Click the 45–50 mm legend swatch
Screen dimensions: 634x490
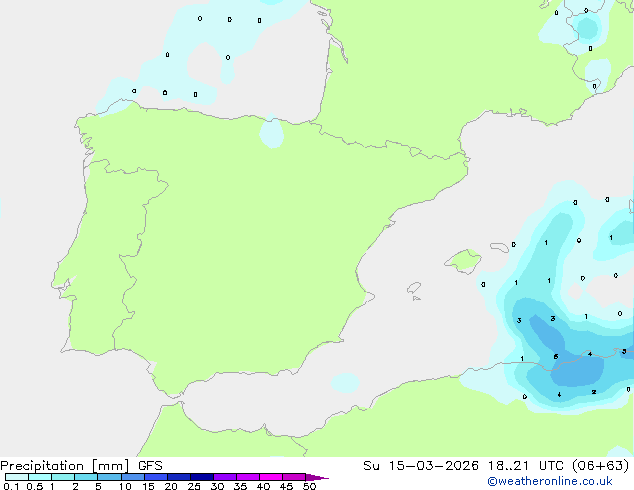(294, 477)
